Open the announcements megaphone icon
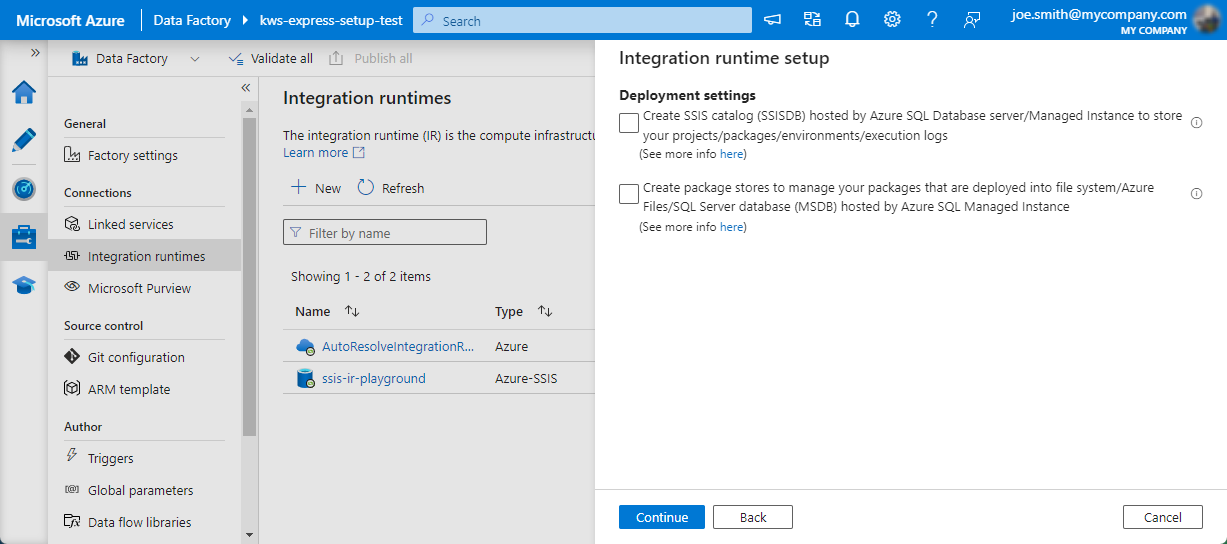Viewport: 1227px width, 544px height. 772,20
